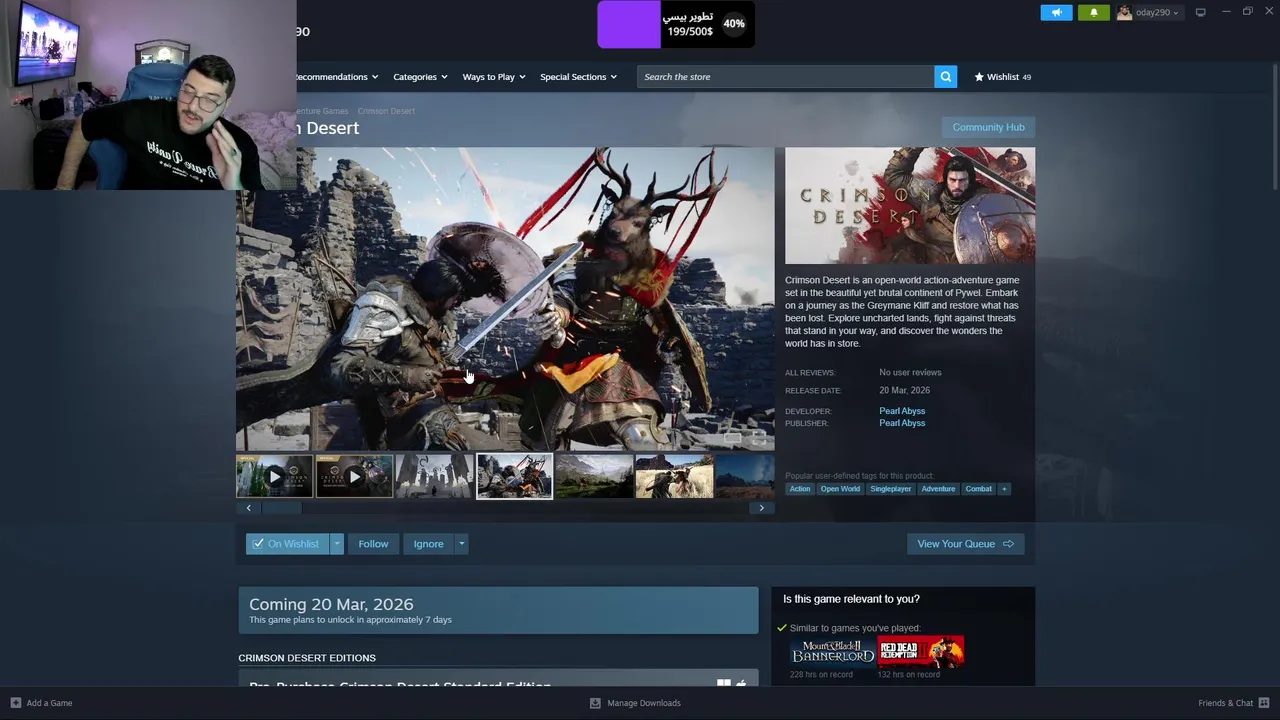The image size is (1280, 720).
Task: Click the thumbnail strip horizontal scrollbar handle
Action: tap(281, 508)
